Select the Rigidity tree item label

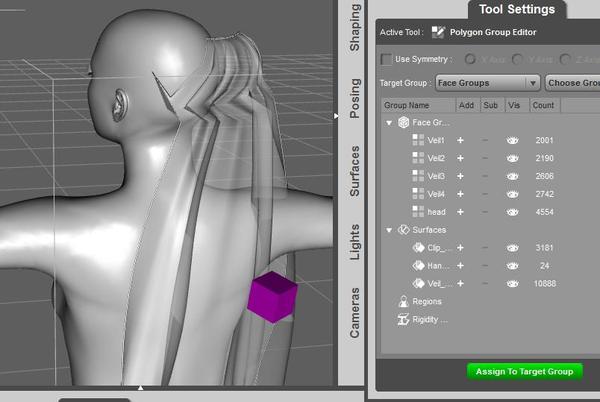click(x=429, y=320)
